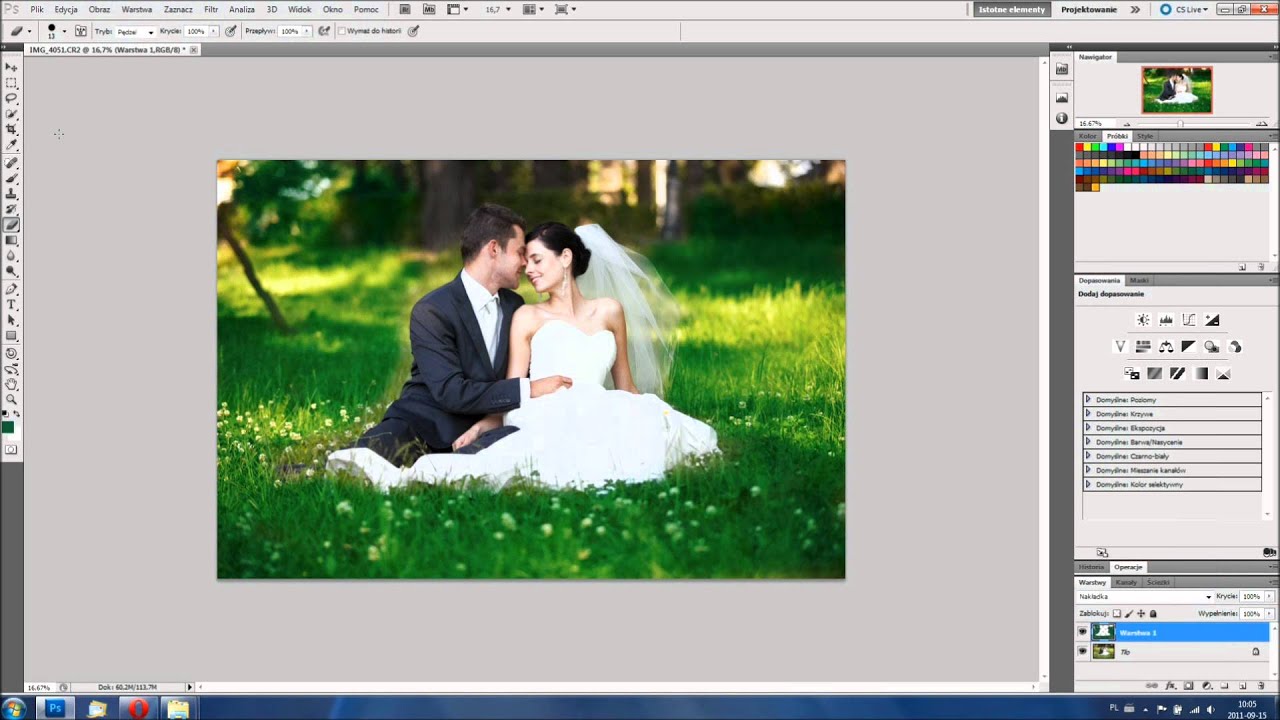Launch Bridge from application bar
The height and width of the screenshot is (720, 1280).
coord(405,9)
